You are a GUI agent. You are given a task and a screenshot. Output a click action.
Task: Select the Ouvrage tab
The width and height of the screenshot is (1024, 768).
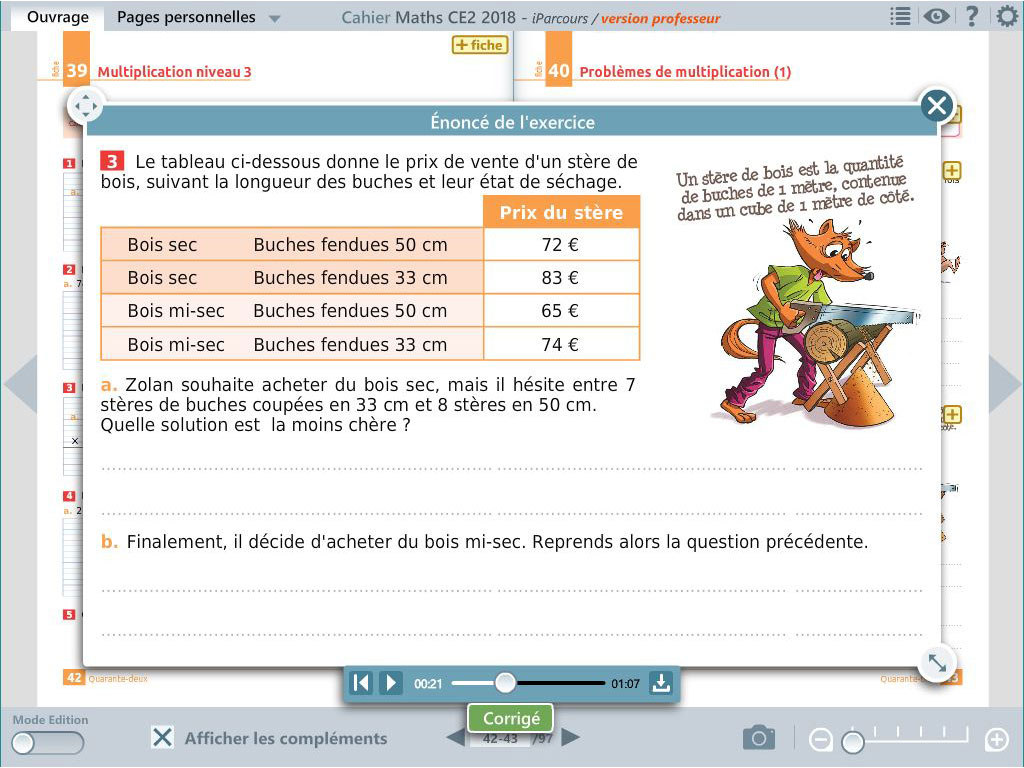(x=58, y=17)
